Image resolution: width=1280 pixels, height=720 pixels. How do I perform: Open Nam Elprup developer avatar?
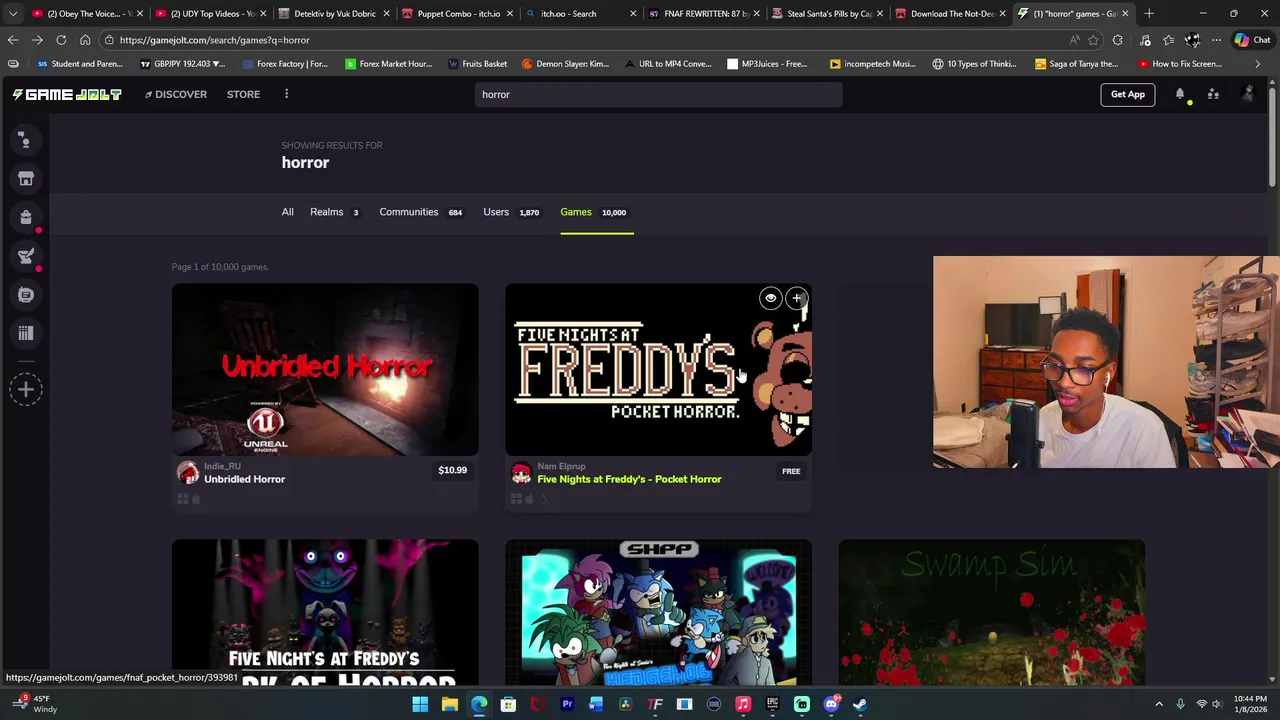click(x=520, y=473)
